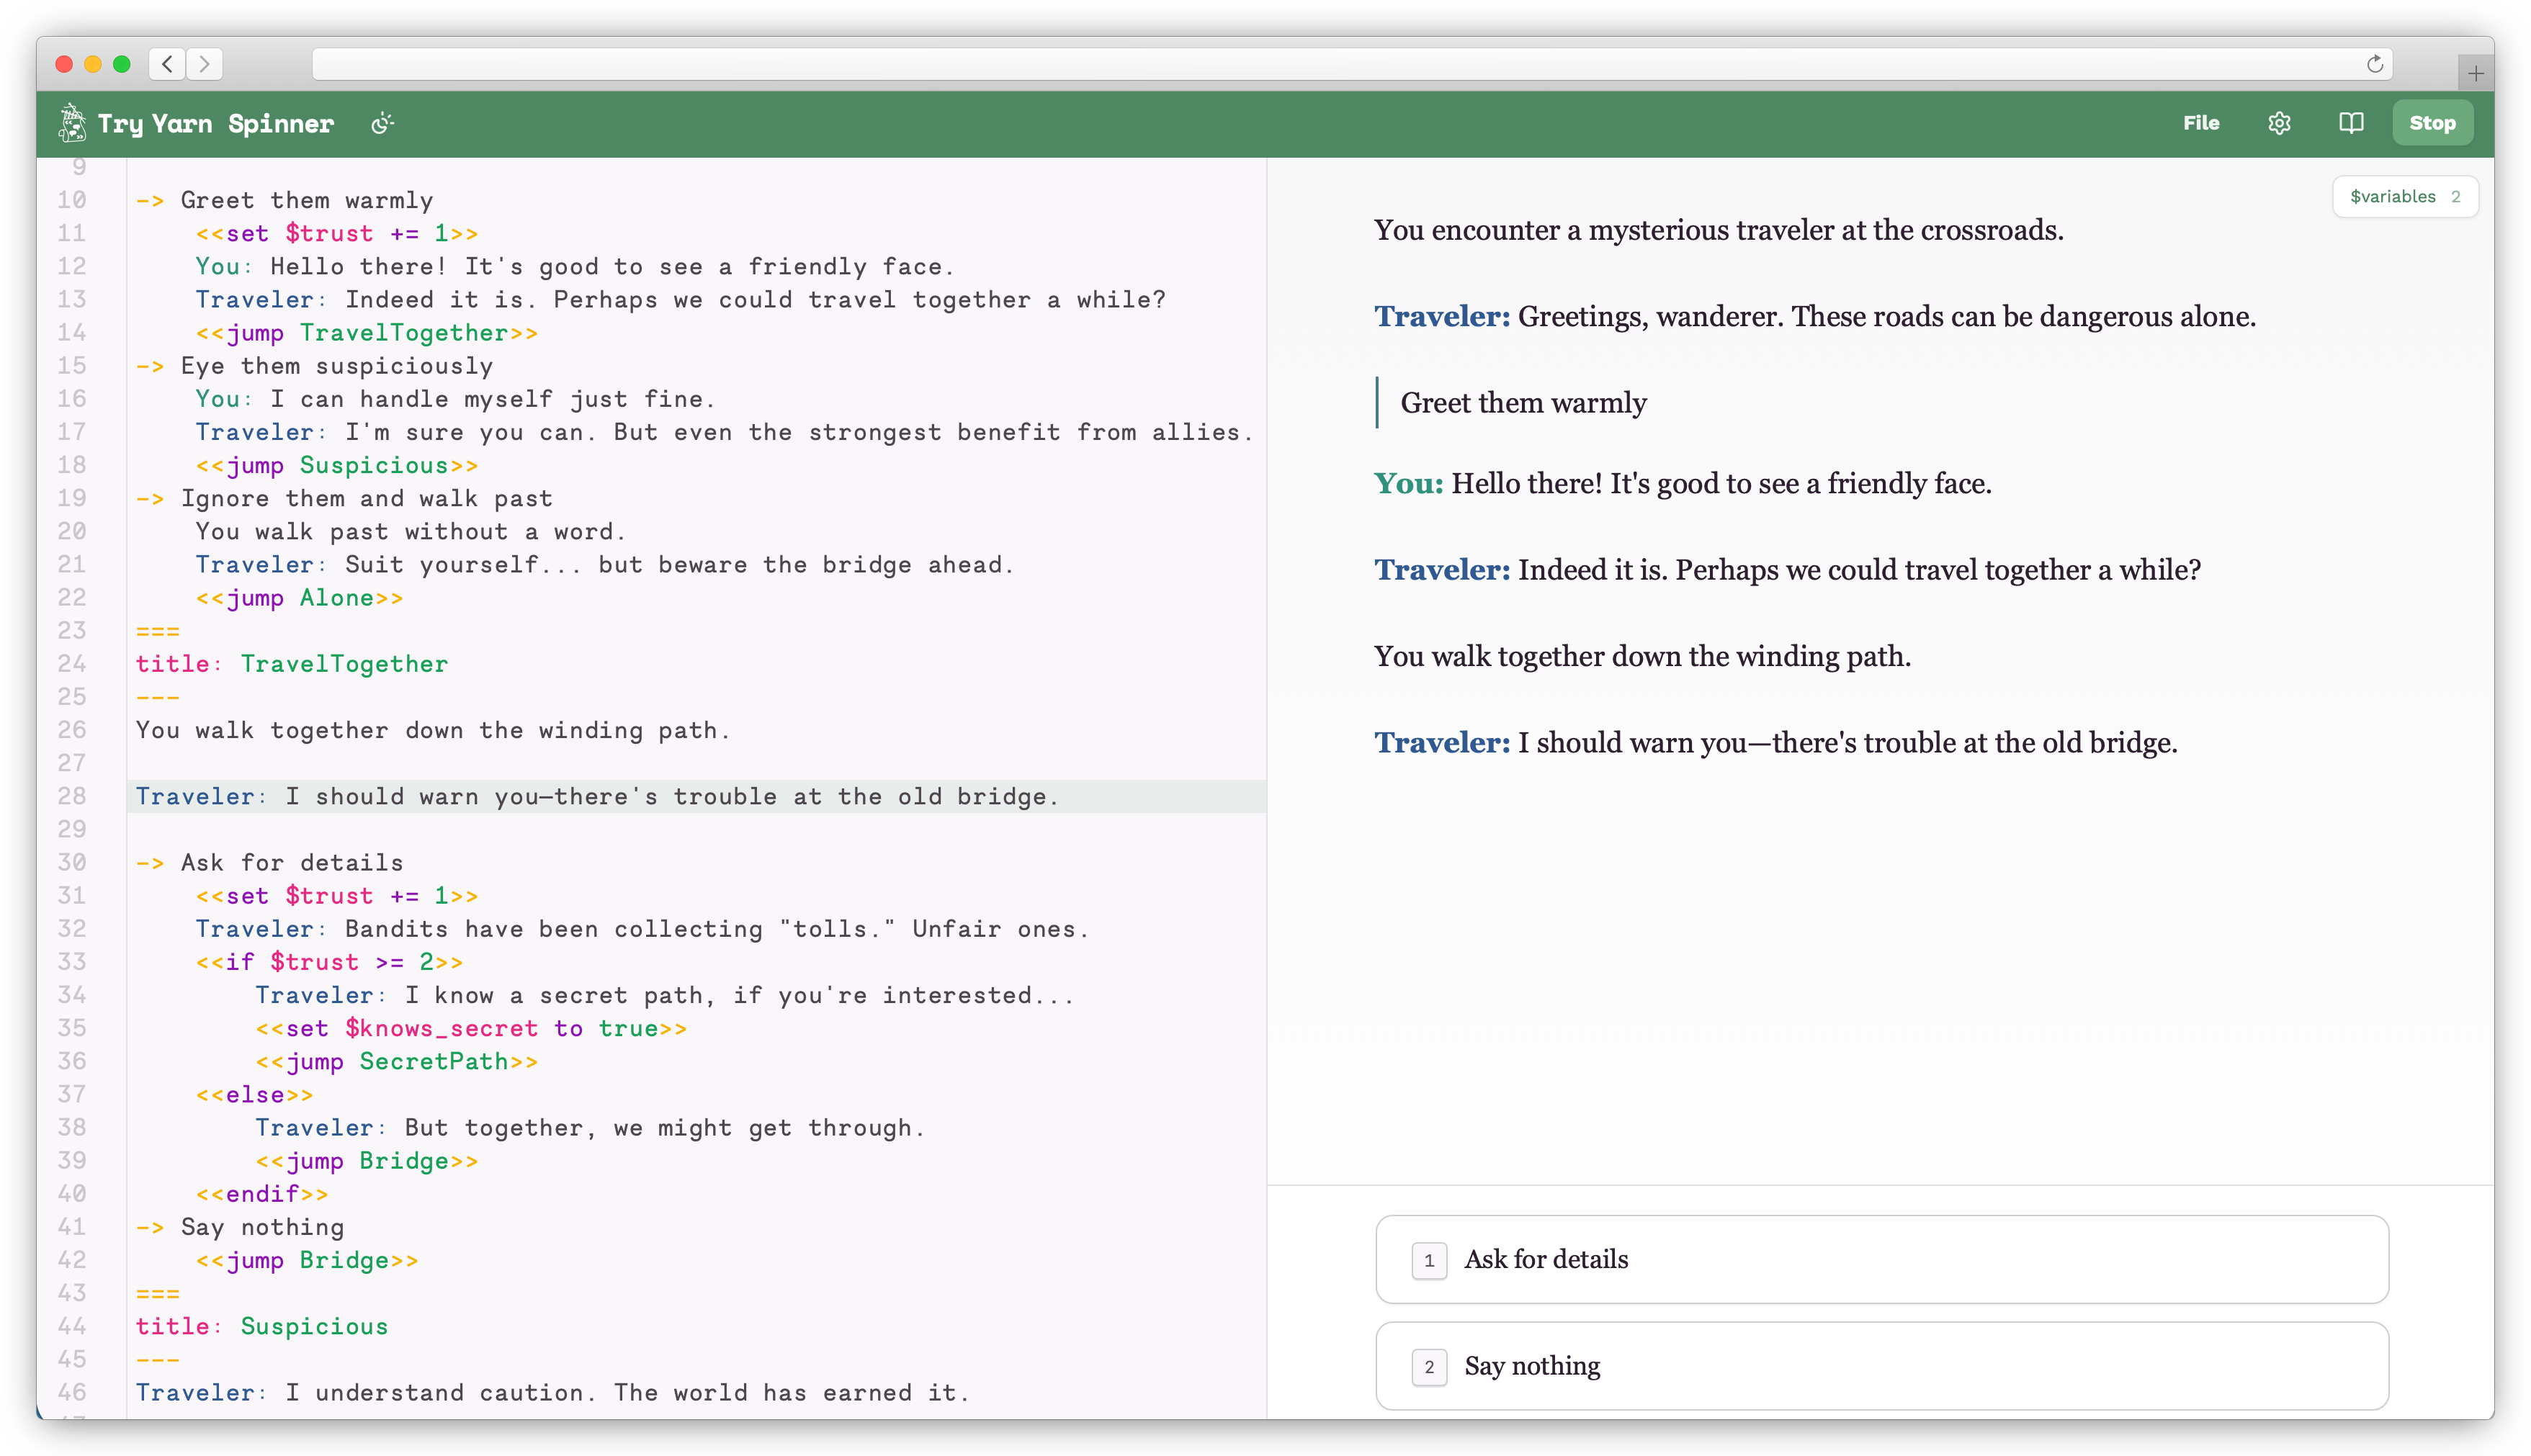
Task: Click output line 'I should warn you—there's trouble'
Action: tap(1776, 742)
